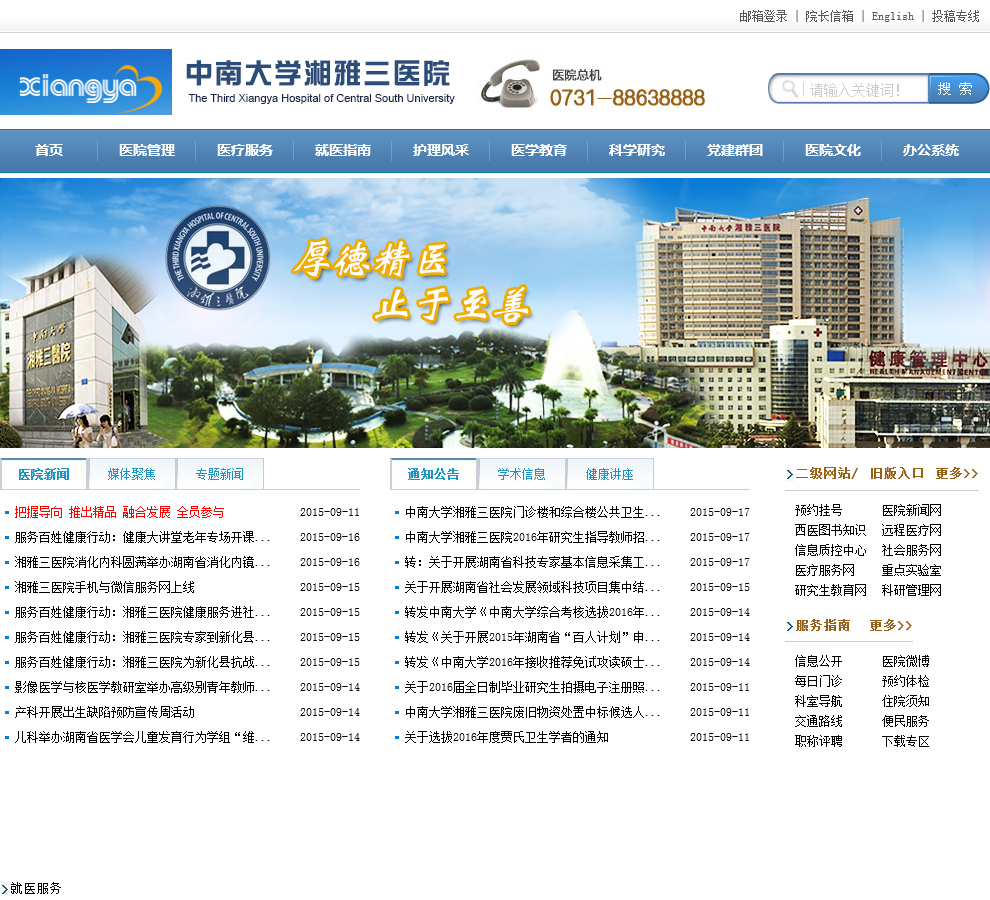Open 医院文化 navigation menu

click(x=833, y=150)
